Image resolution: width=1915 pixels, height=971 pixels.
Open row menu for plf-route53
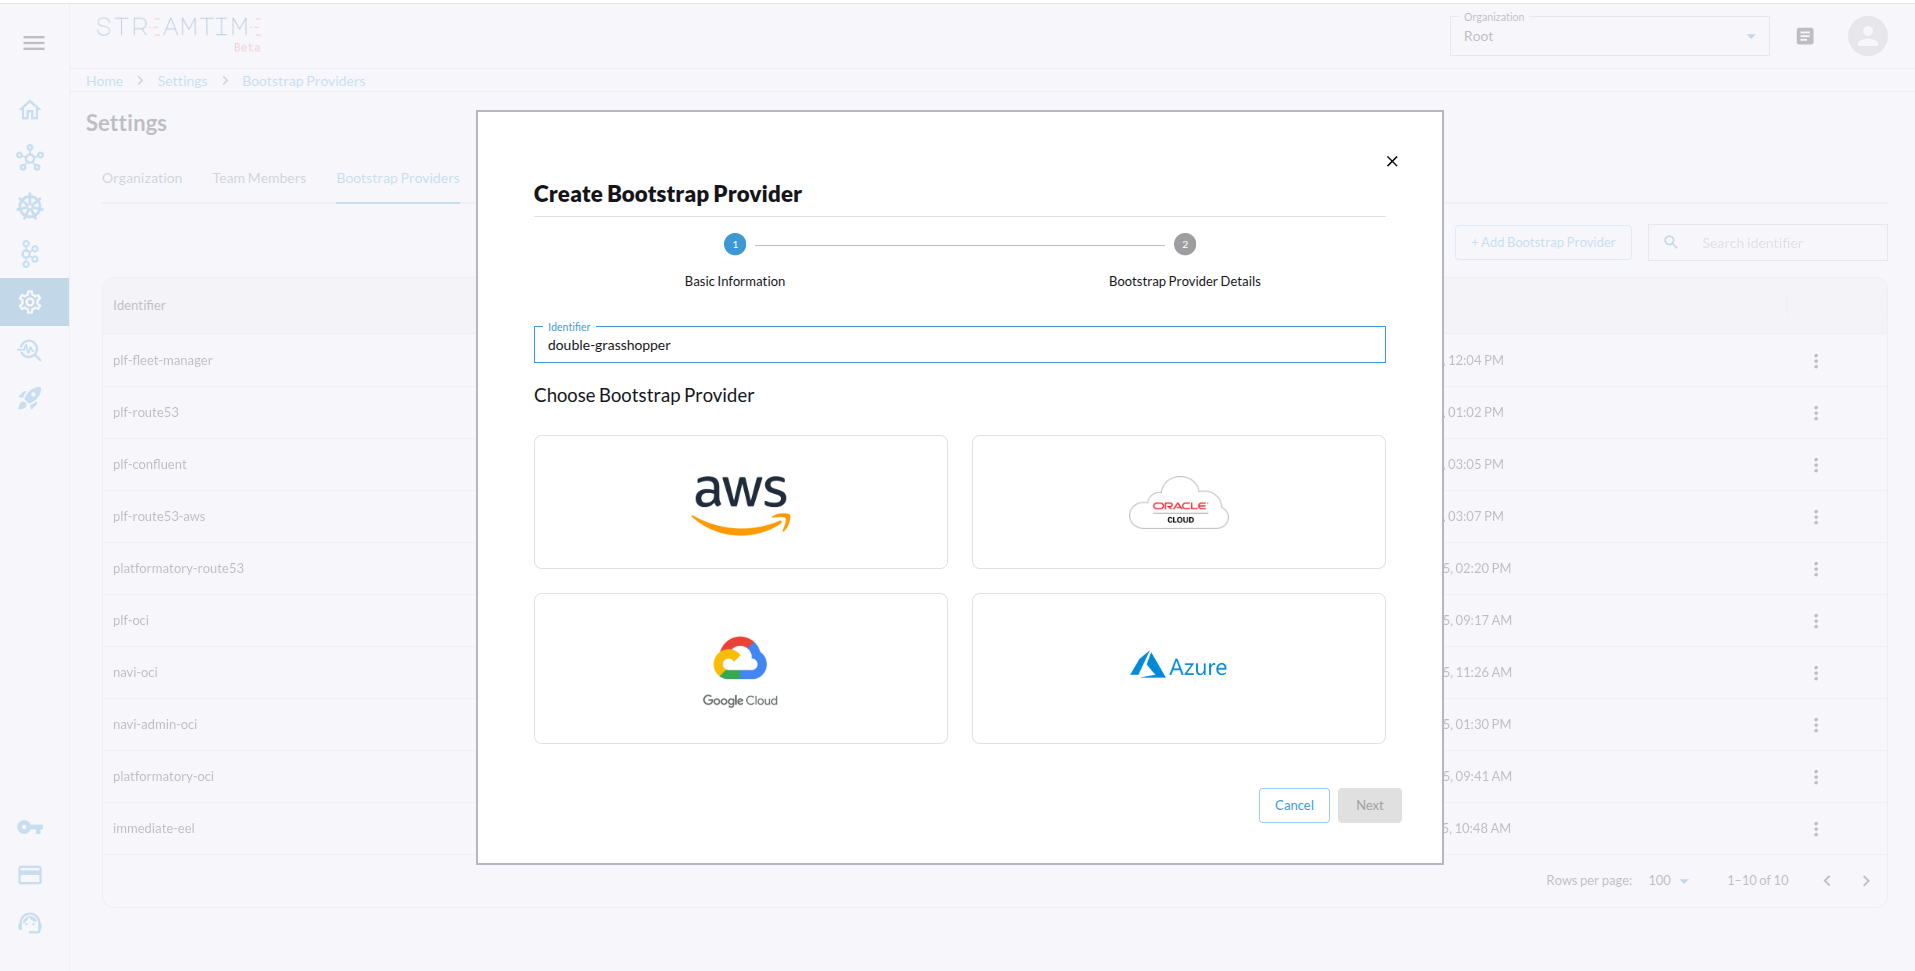(1816, 413)
